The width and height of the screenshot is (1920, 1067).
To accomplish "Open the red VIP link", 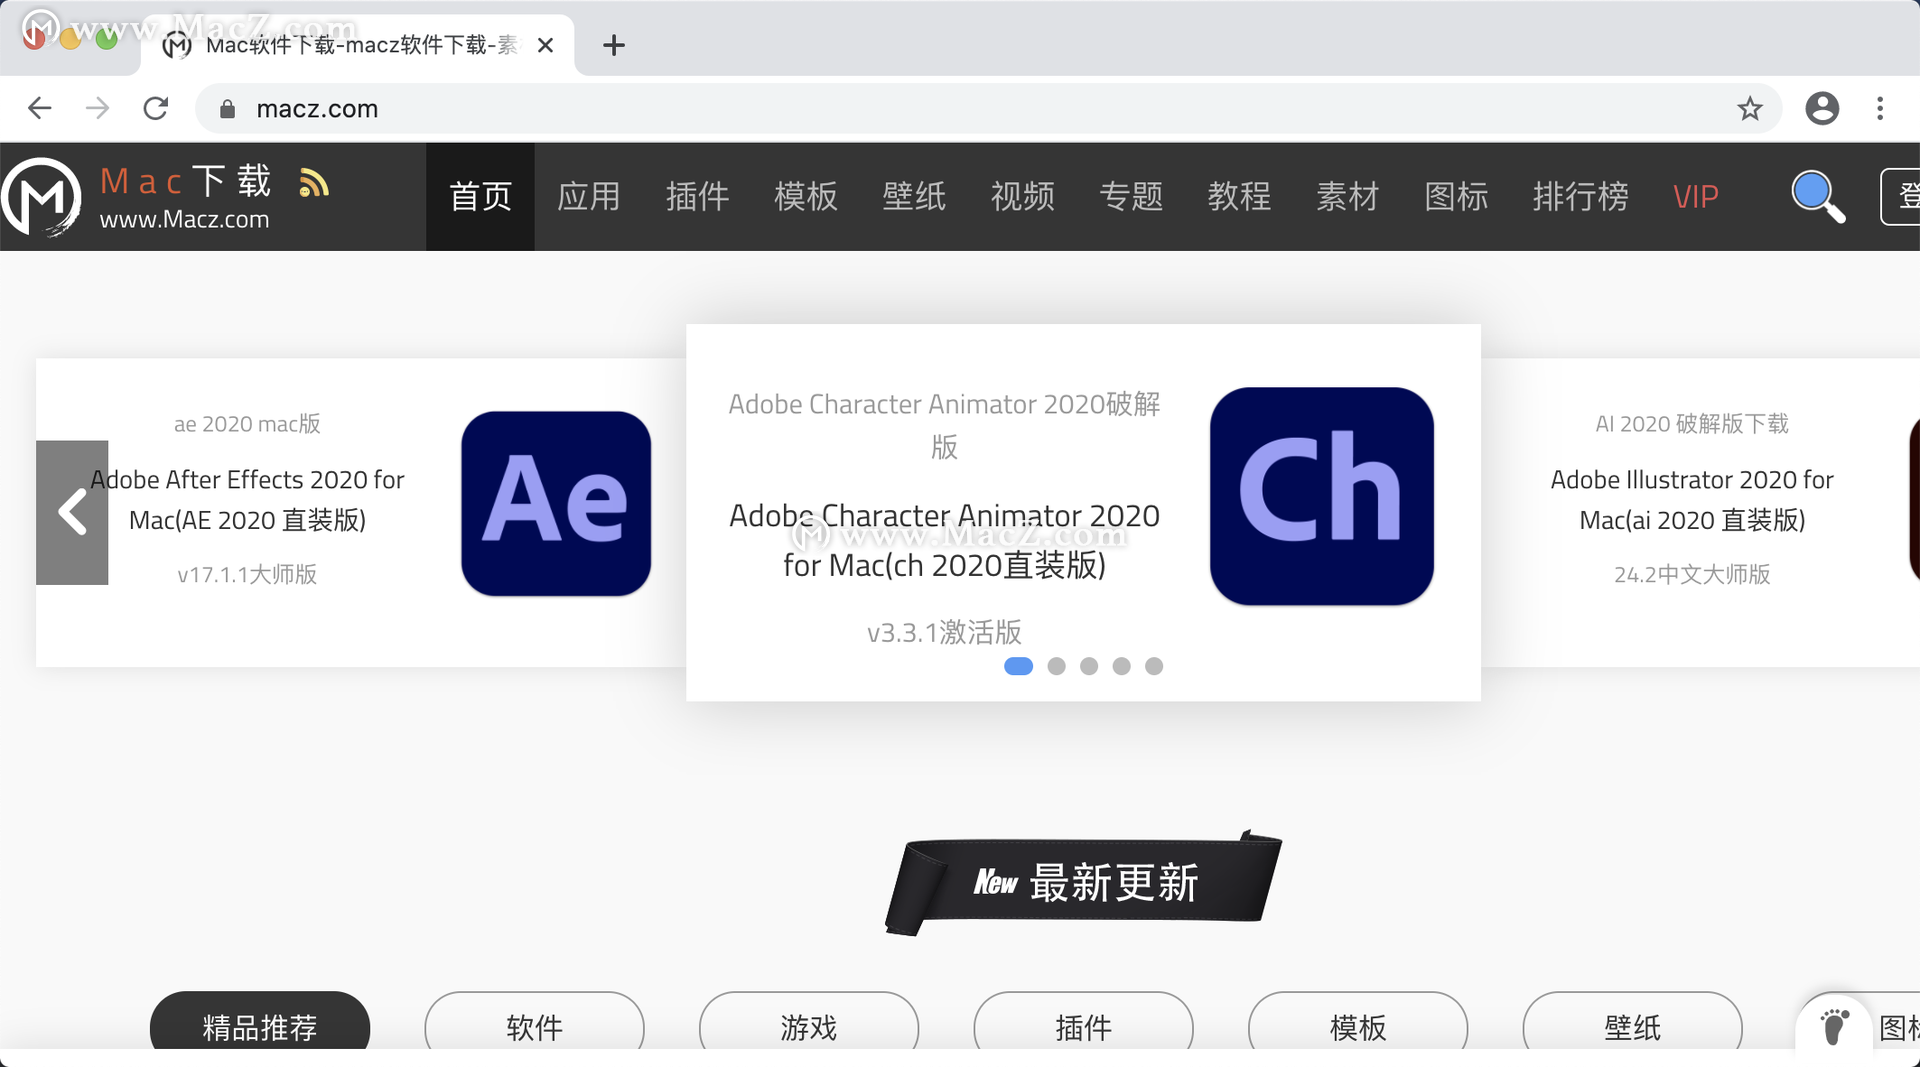I will 1696,196.
